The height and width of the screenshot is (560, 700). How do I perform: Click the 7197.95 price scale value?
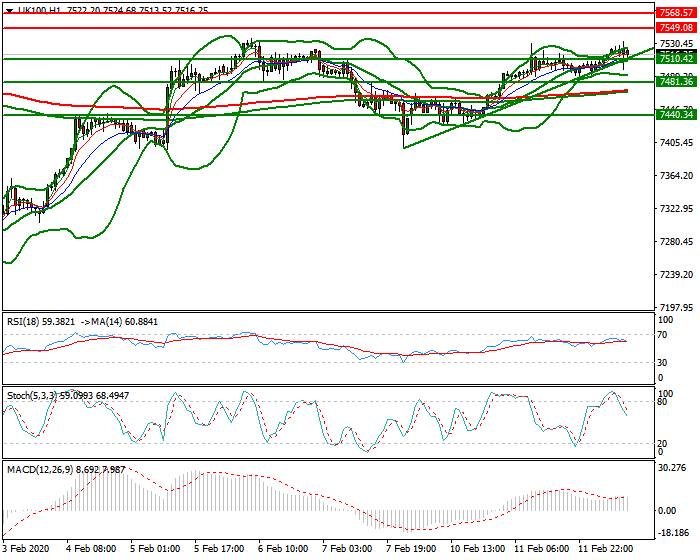click(x=676, y=308)
